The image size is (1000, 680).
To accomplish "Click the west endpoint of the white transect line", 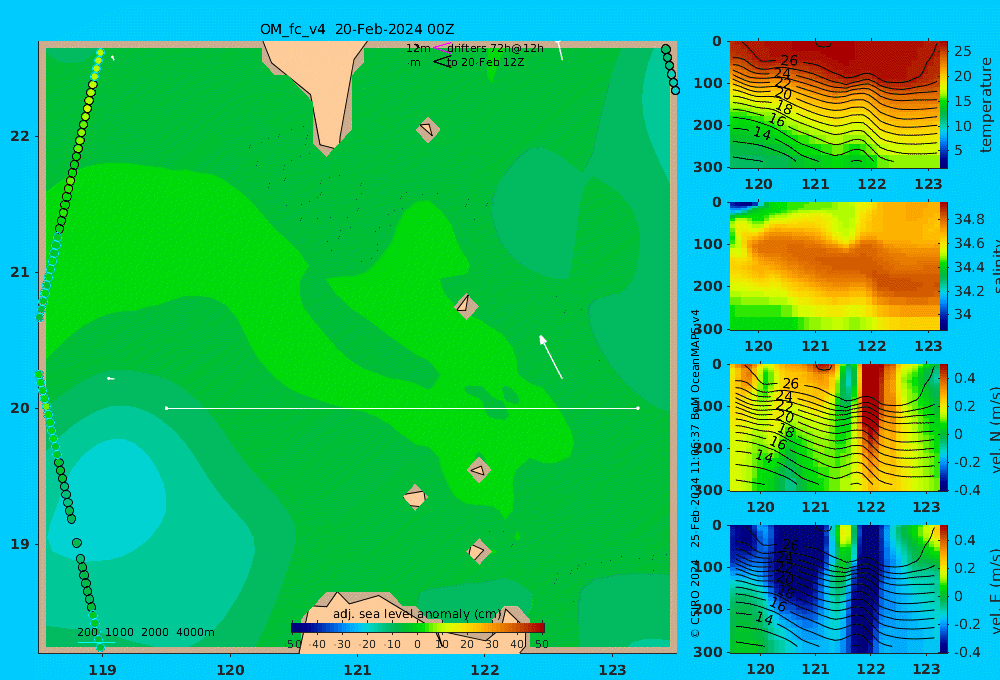I will coord(166,408).
